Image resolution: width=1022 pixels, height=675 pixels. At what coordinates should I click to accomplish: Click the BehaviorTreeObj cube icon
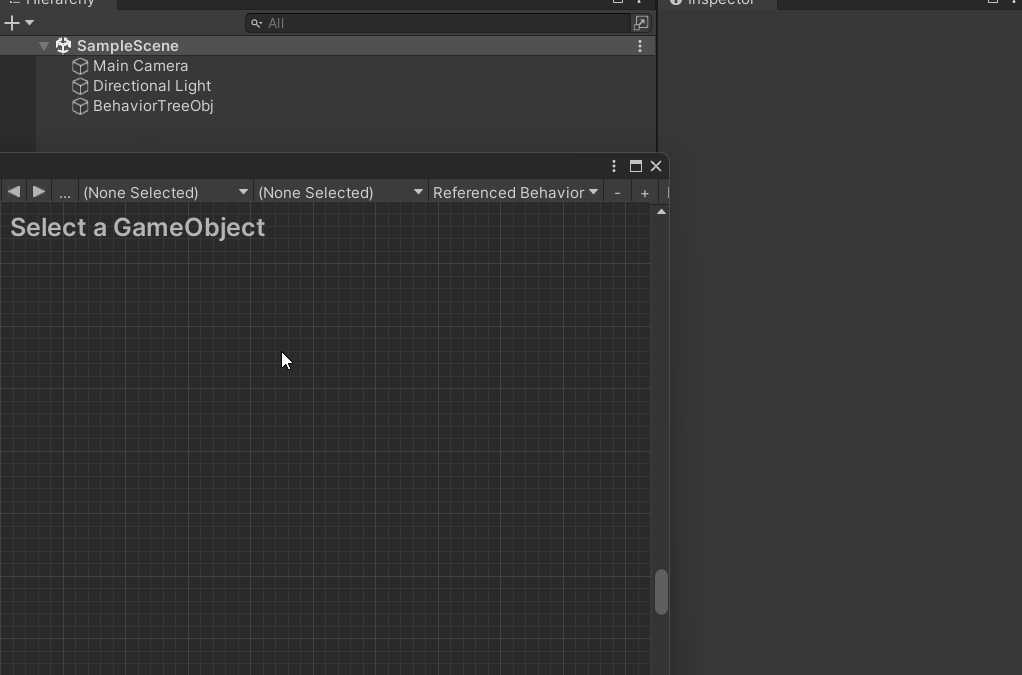[x=80, y=106]
